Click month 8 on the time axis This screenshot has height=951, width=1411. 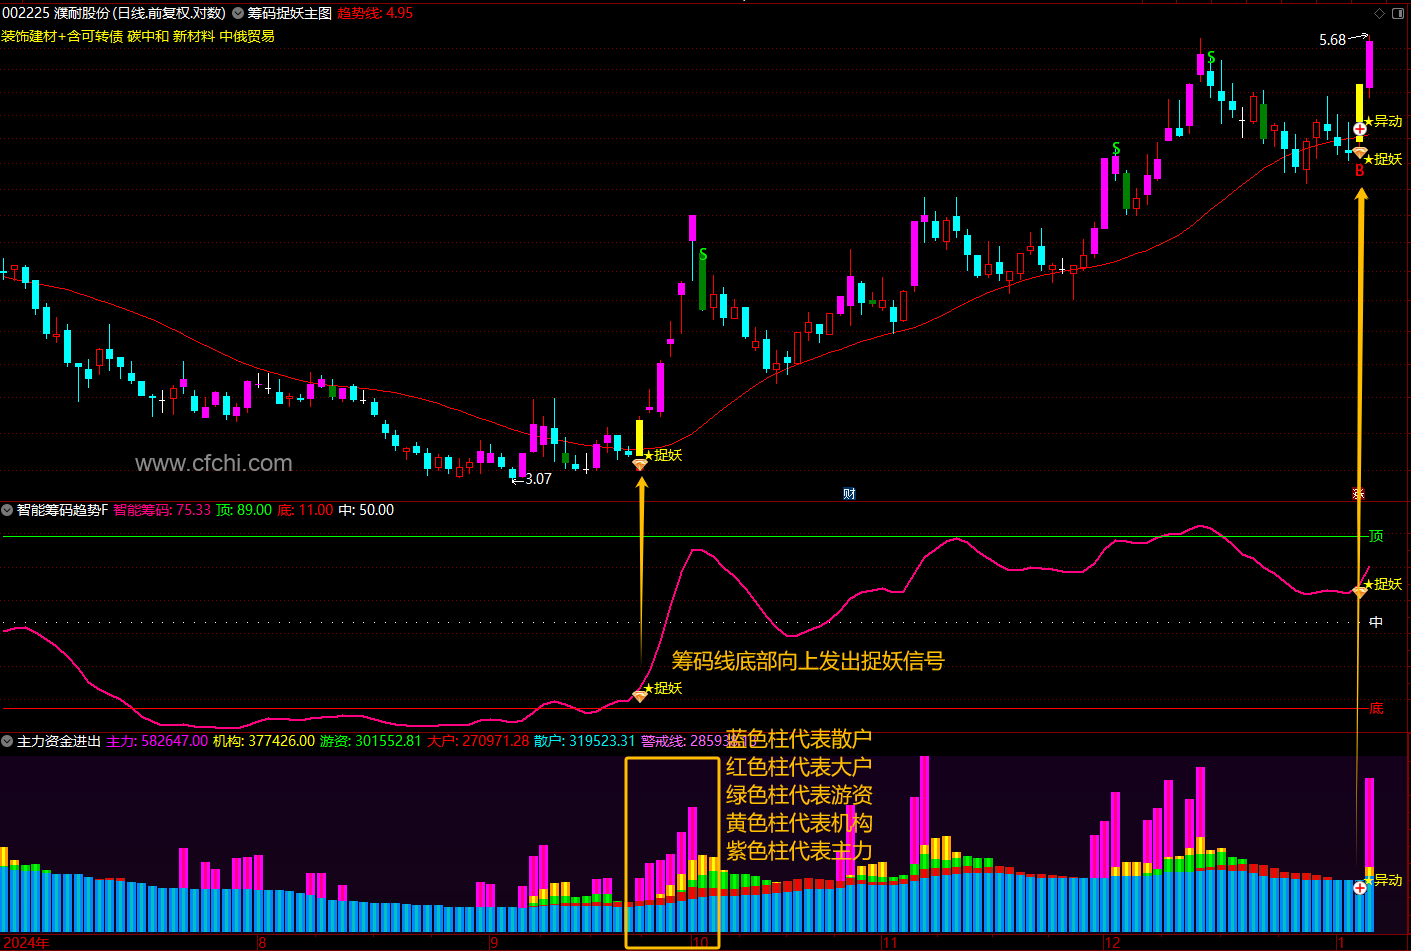click(x=263, y=942)
